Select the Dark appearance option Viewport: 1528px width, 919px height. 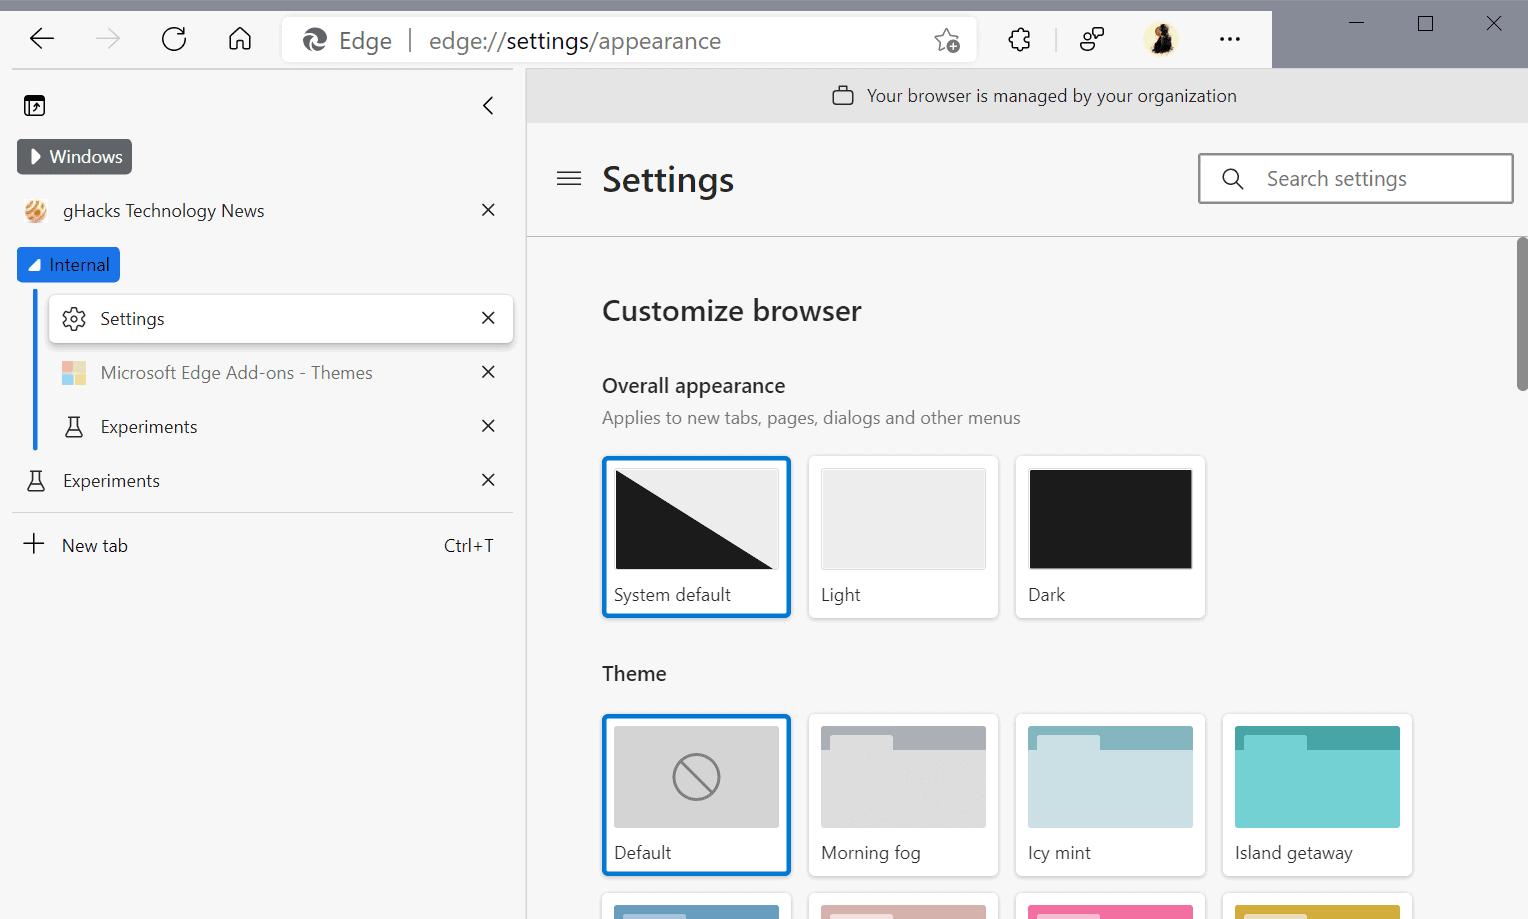[x=1110, y=537]
